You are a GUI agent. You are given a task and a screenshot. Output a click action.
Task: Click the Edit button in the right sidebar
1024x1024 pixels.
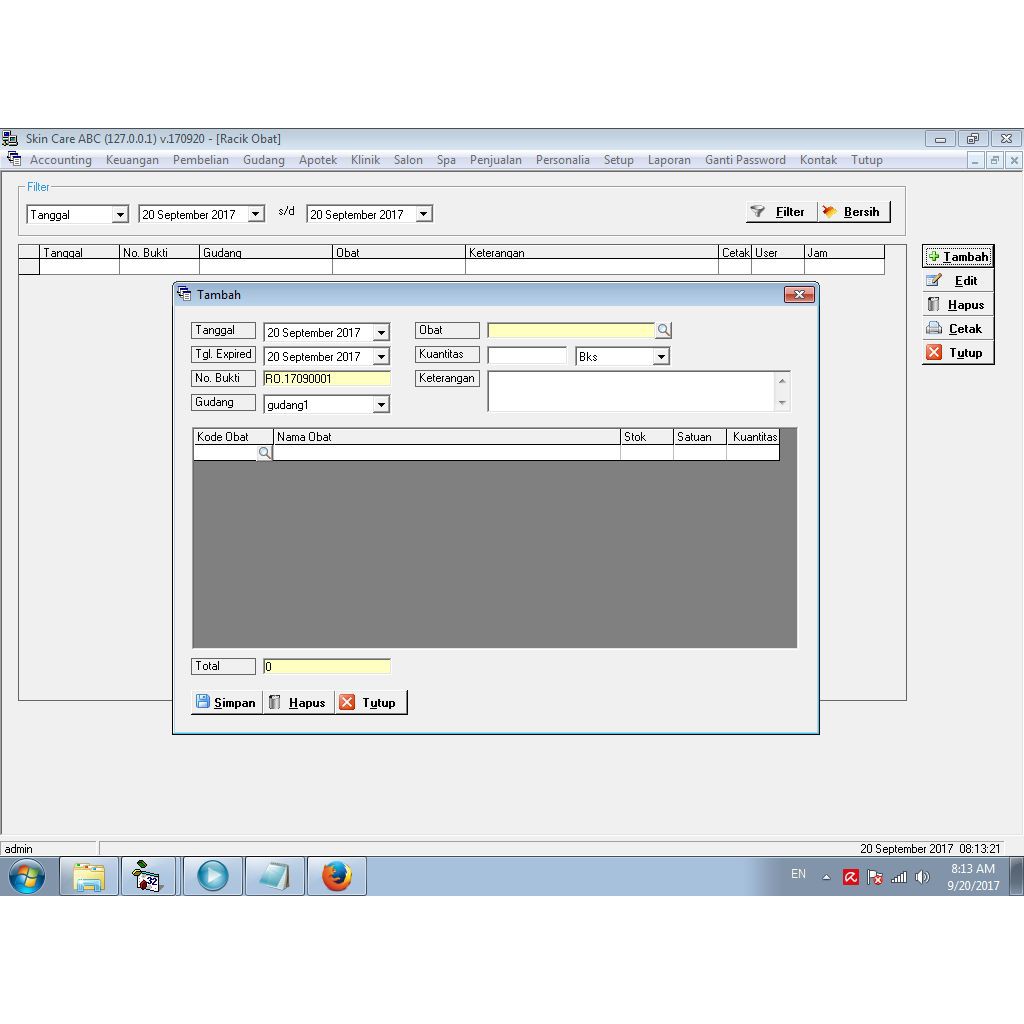tap(957, 280)
